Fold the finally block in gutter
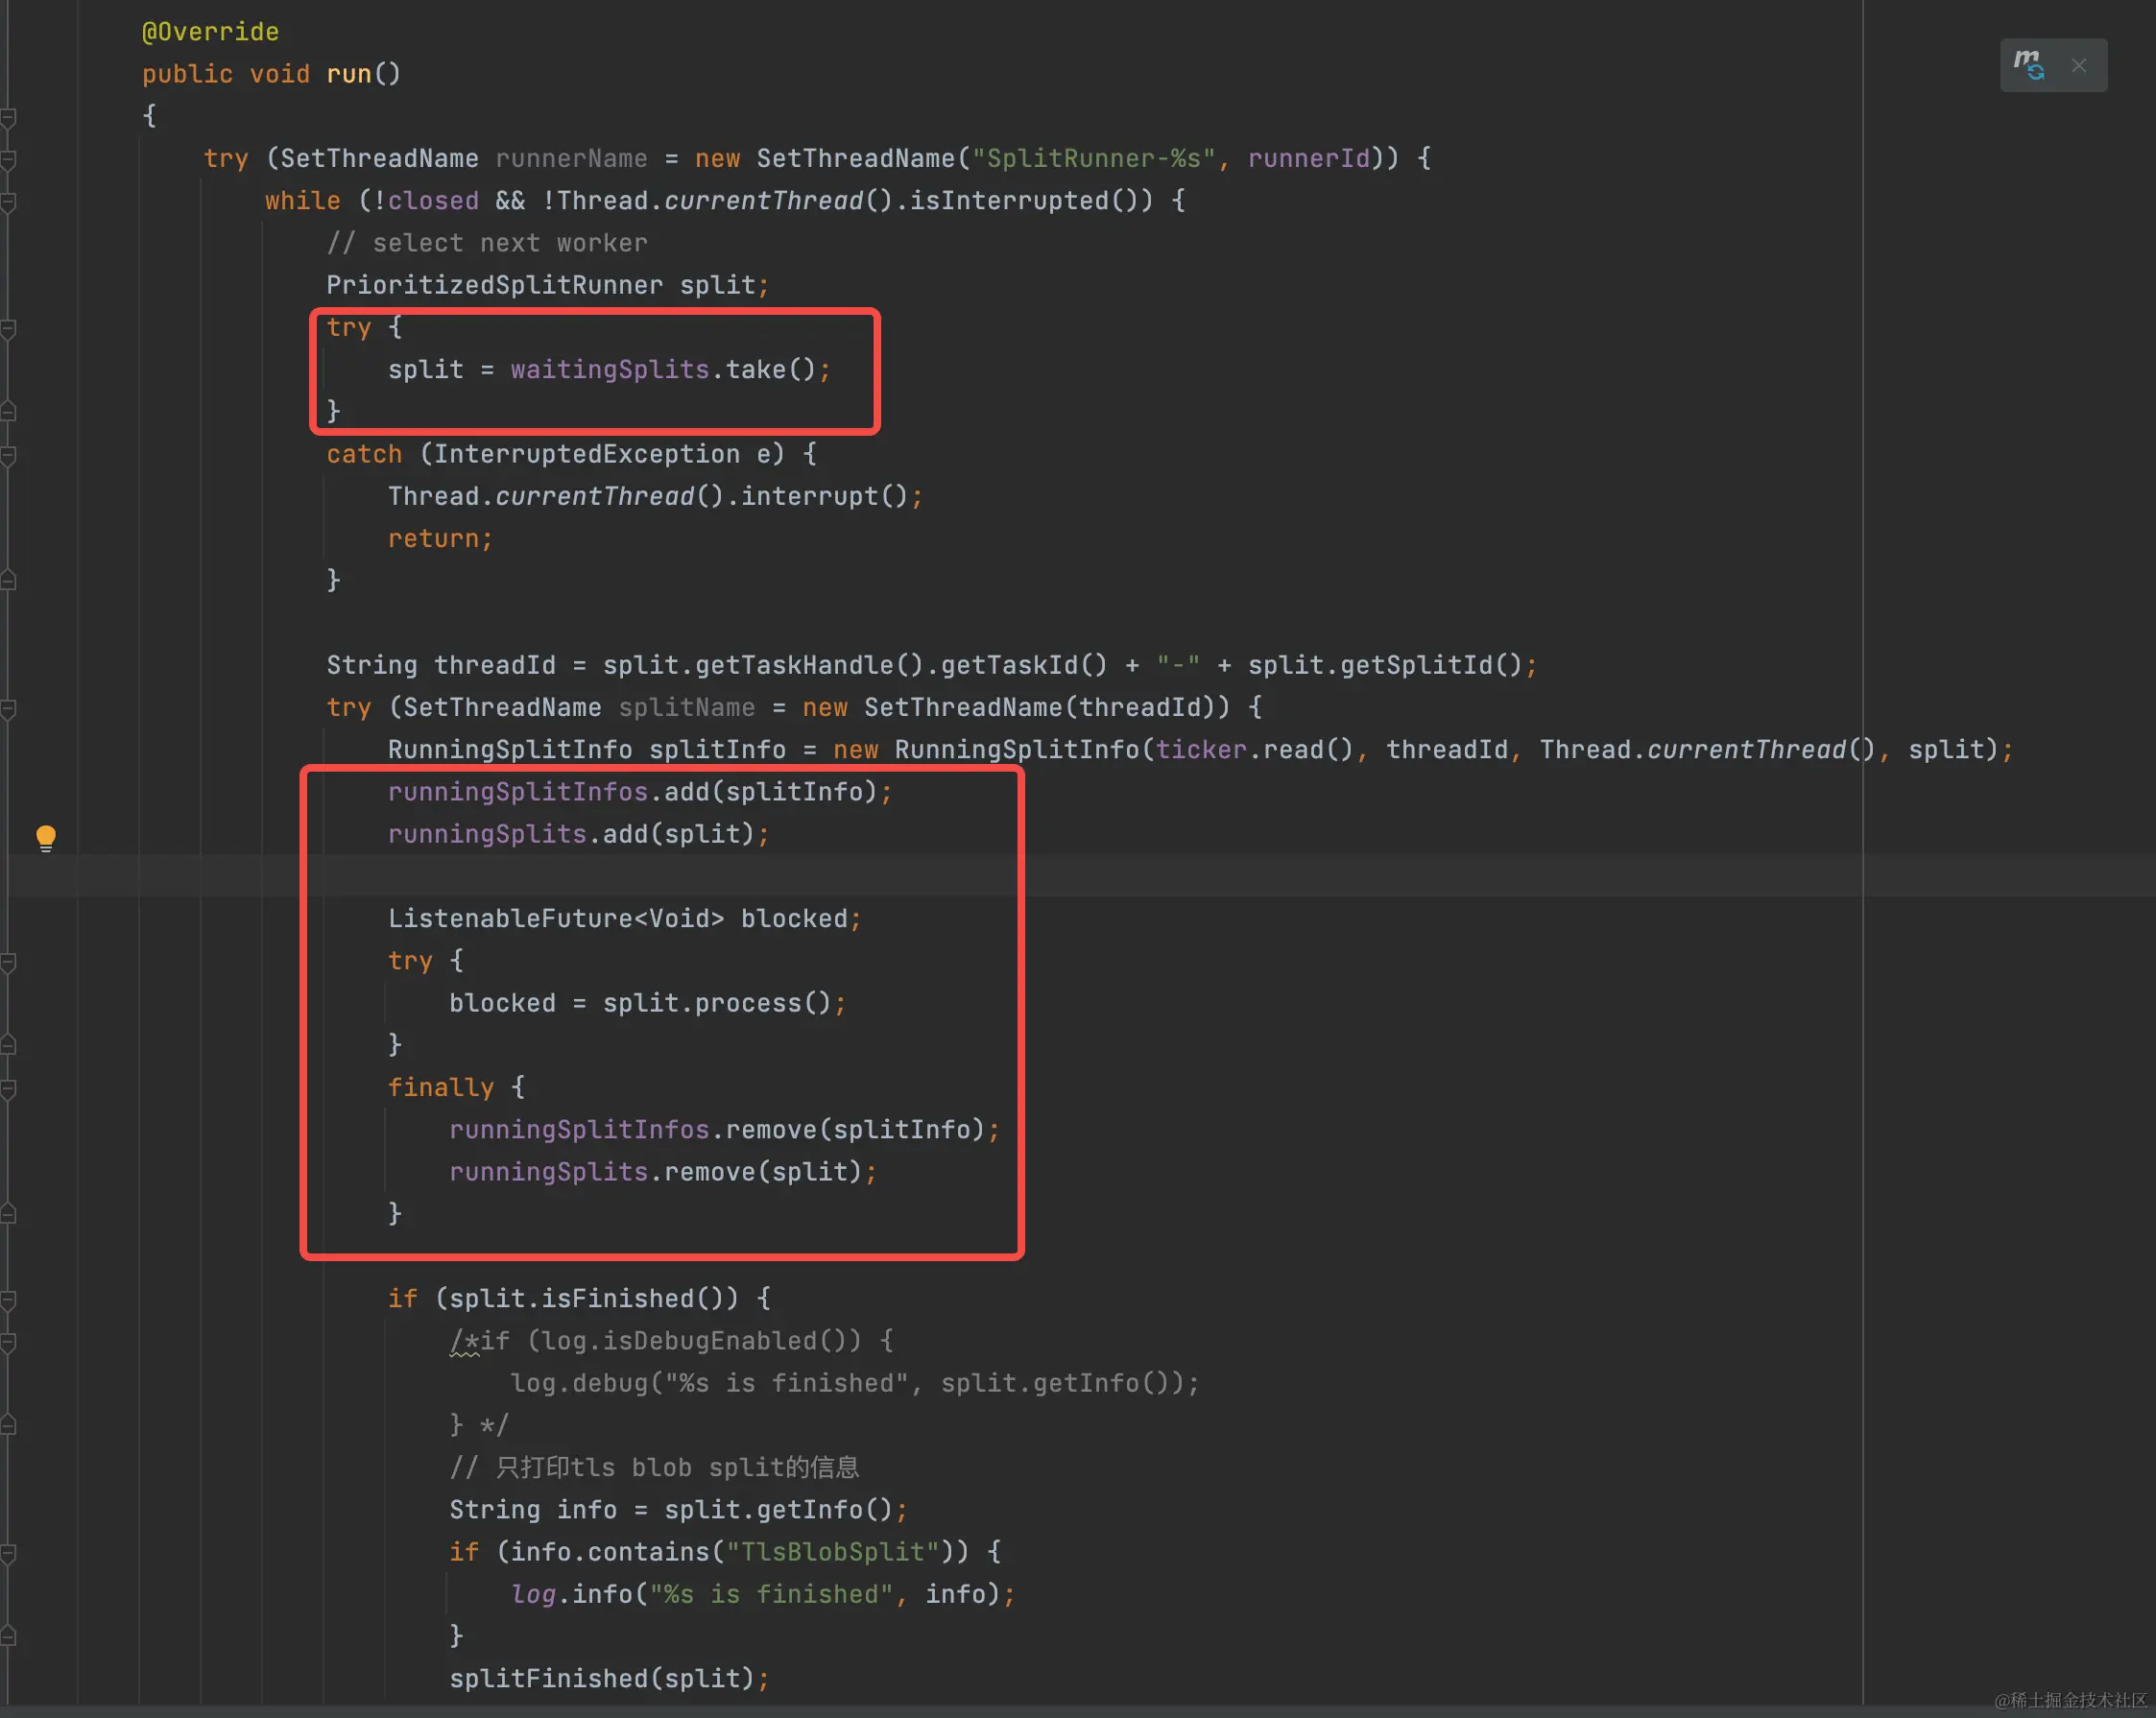Viewport: 2156px width, 1718px height. click(x=8, y=1088)
